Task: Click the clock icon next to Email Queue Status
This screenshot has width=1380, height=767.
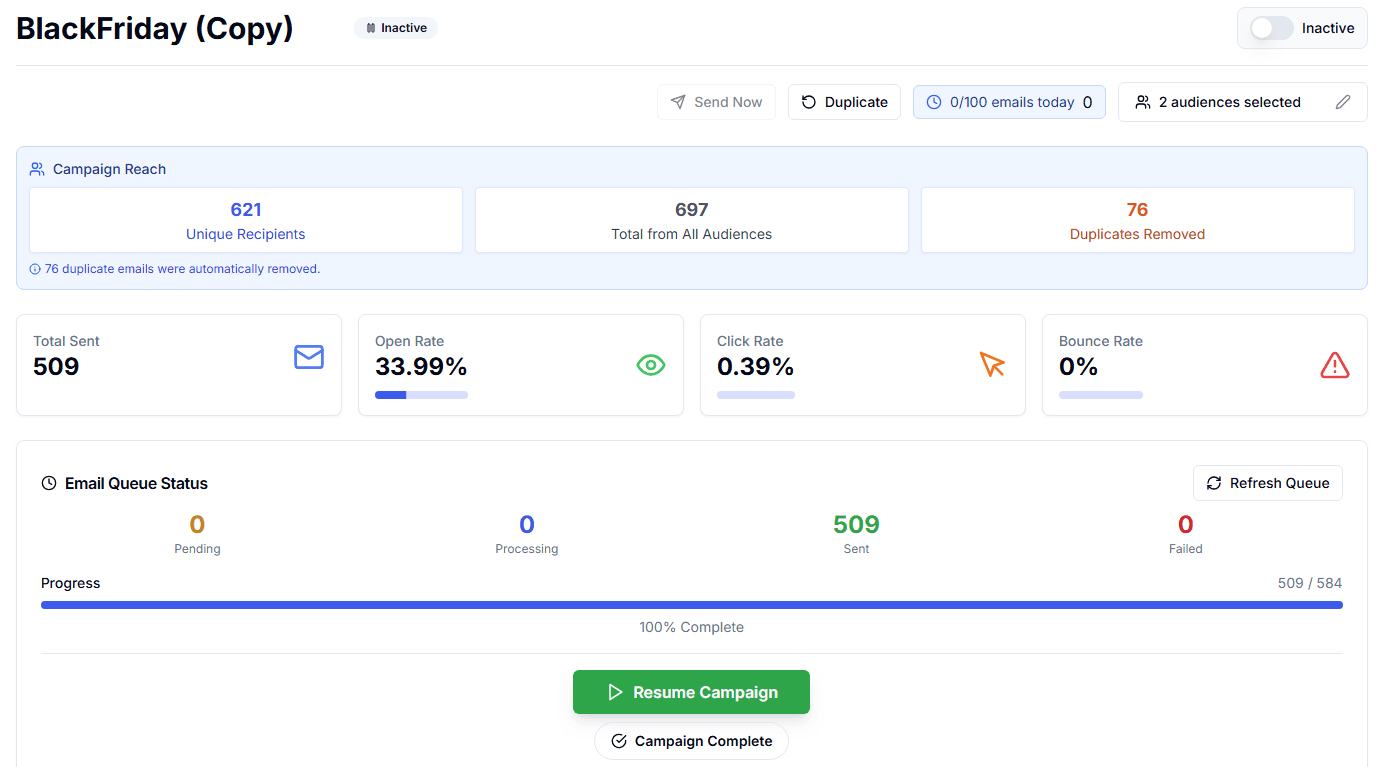Action: click(x=49, y=483)
